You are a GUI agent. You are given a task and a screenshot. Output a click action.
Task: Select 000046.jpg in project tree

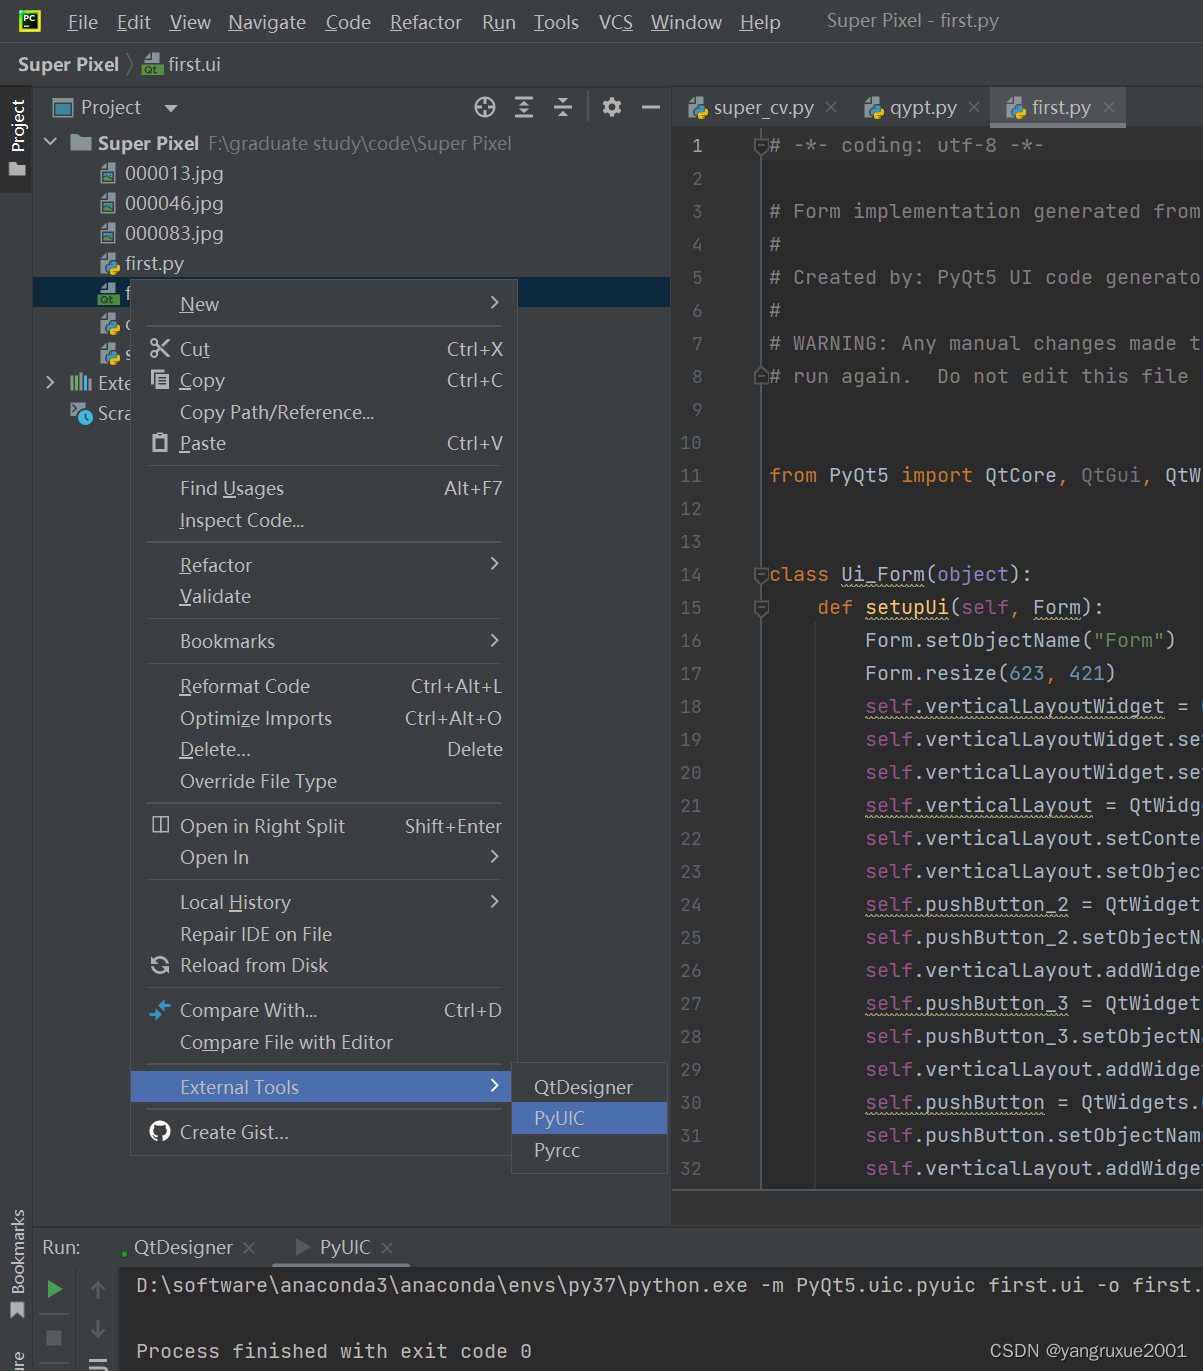coord(174,203)
